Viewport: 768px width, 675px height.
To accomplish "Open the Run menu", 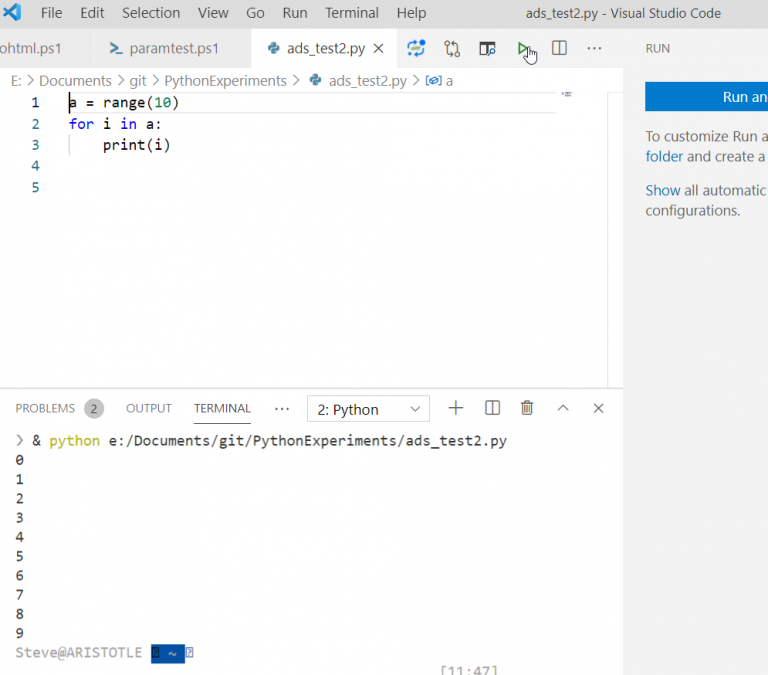I will 295,13.
